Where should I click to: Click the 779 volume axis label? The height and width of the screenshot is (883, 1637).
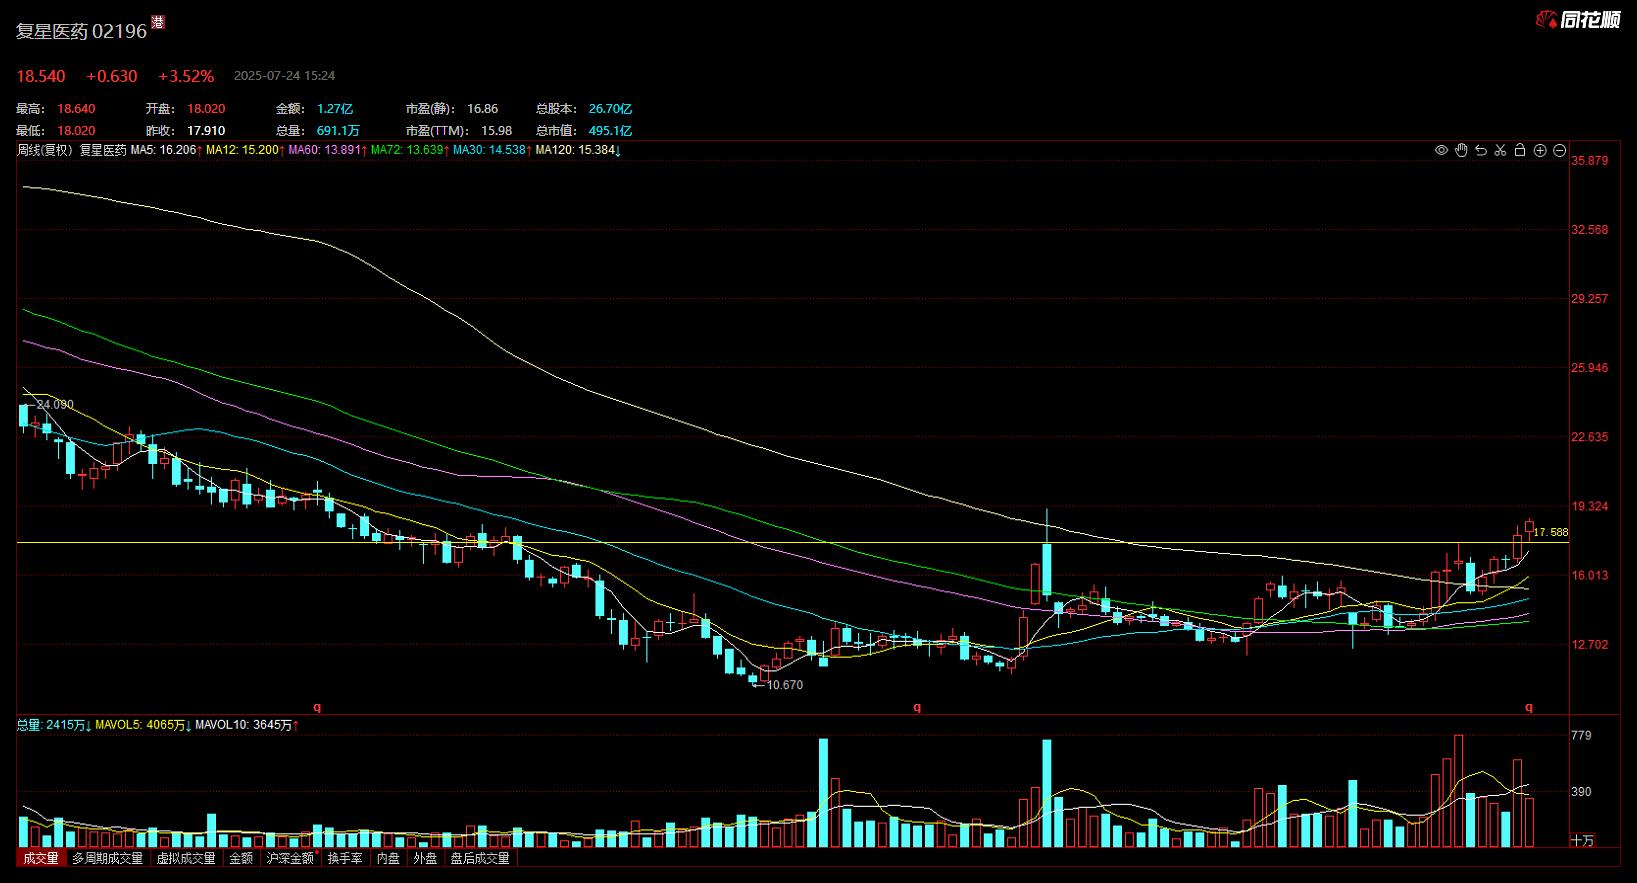click(x=1581, y=736)
